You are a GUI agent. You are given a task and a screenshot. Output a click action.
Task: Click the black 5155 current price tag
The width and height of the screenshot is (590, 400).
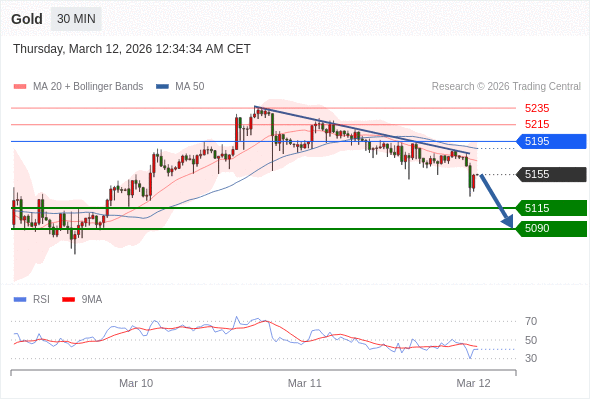(x=551, y=174)
